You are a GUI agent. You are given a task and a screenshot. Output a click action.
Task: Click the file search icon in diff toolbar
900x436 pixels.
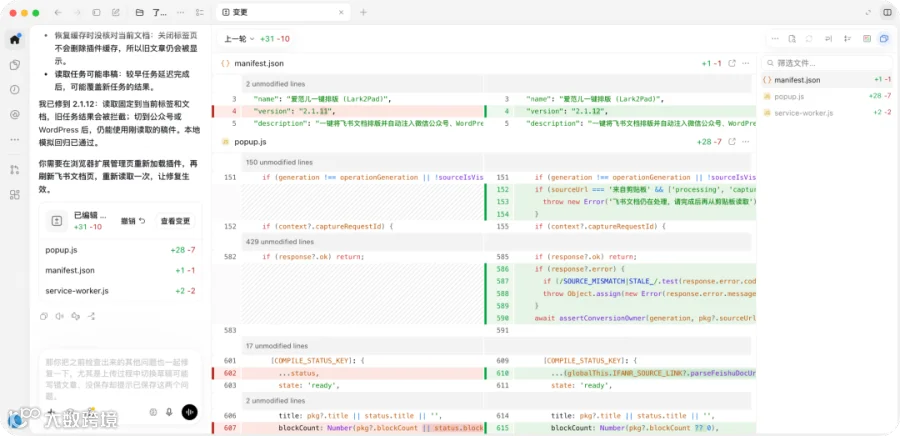[x=792, y=39]
